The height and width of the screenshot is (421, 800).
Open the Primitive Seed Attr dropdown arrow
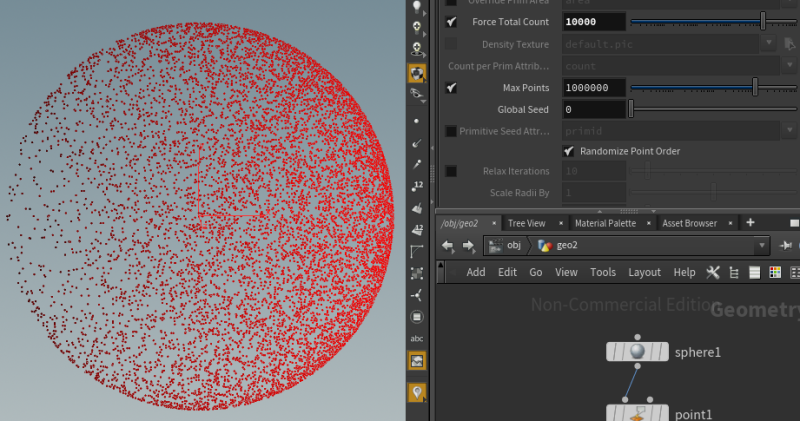coord(790,131)
